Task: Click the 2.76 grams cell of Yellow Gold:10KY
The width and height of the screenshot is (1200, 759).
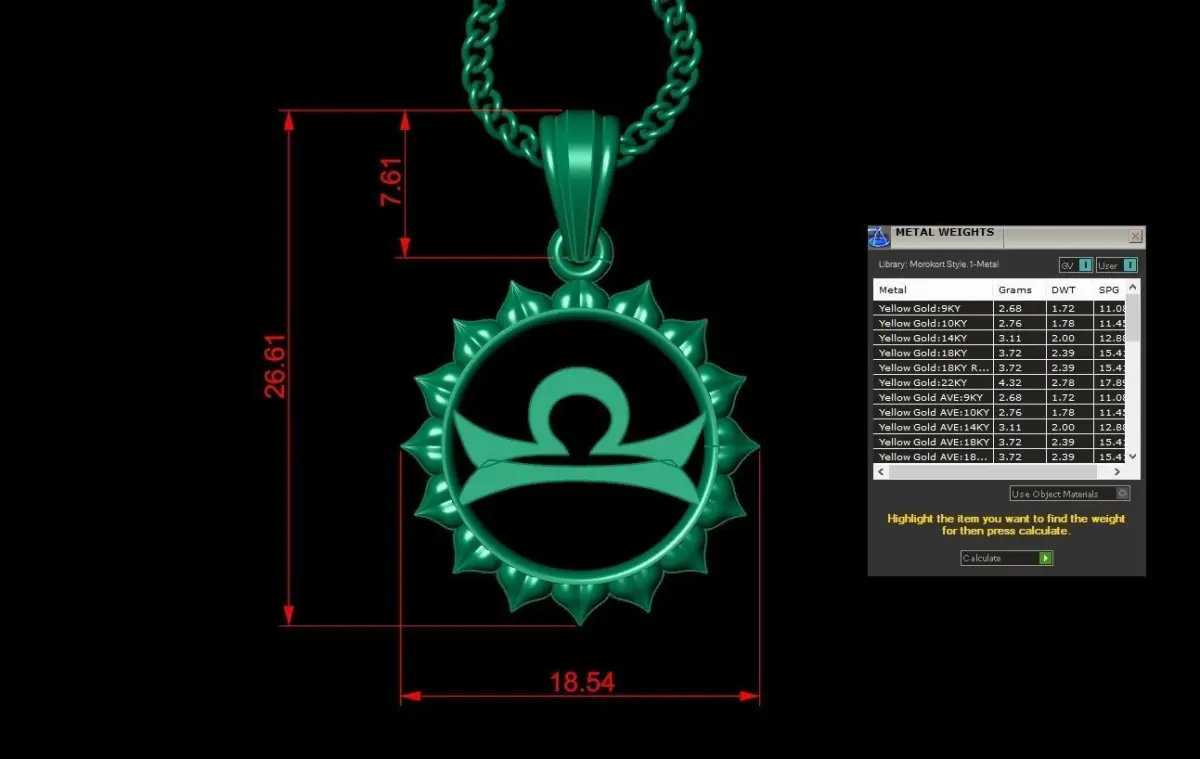Action: [1019, 323]
